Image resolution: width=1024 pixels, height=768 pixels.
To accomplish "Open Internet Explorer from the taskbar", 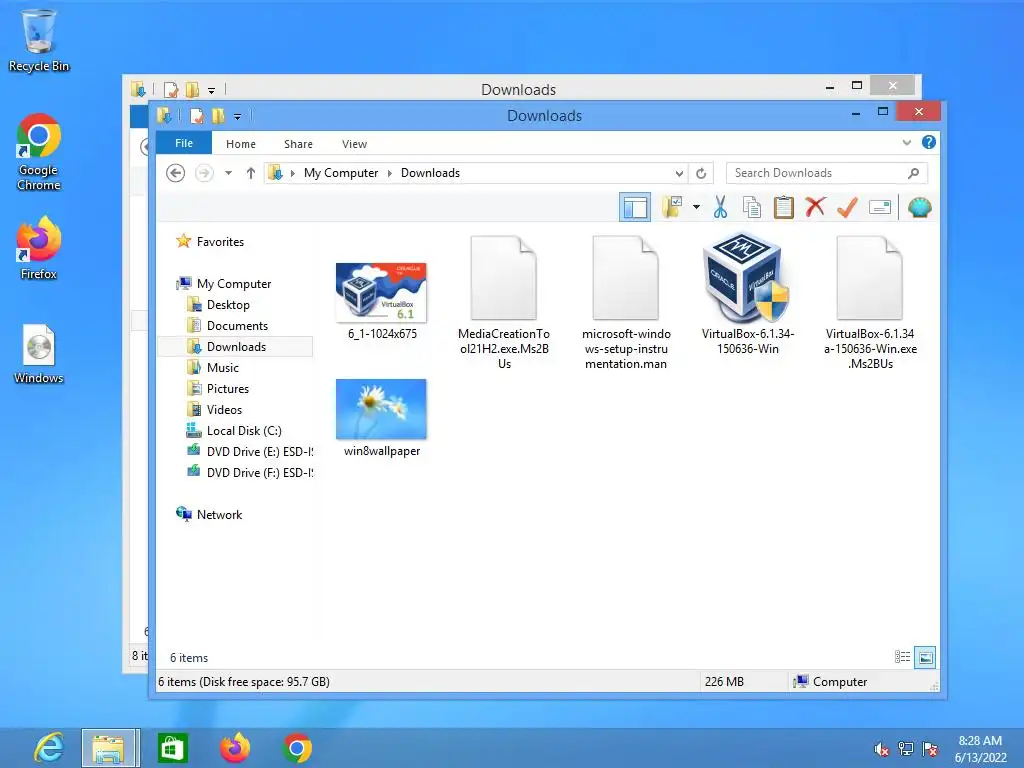I will [50, 748].
